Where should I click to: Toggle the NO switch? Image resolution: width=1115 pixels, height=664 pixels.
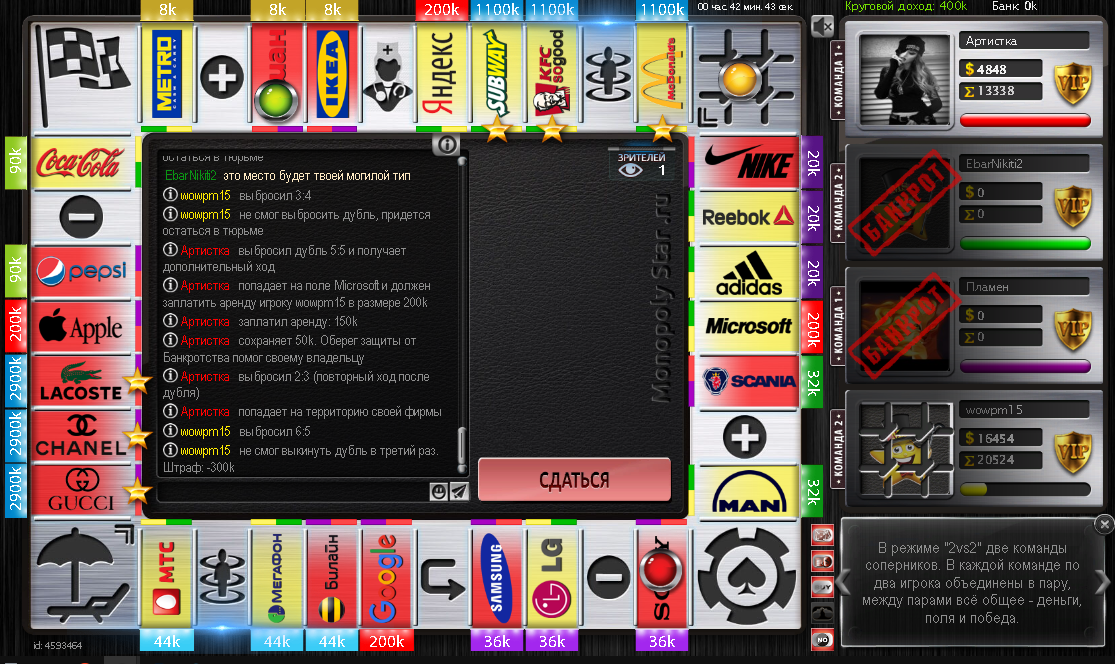823,640
